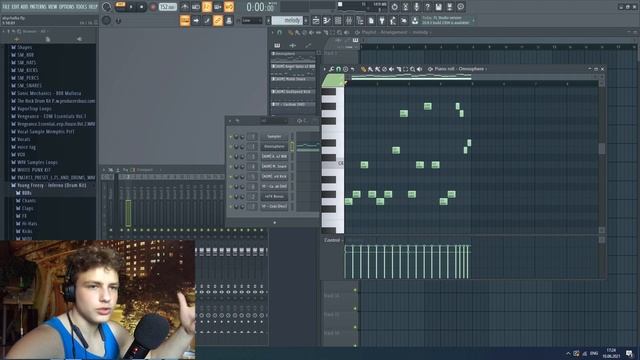640x360 pixels.
Task: Open the Windows notification center icon
Action: (x=629, y=353)
